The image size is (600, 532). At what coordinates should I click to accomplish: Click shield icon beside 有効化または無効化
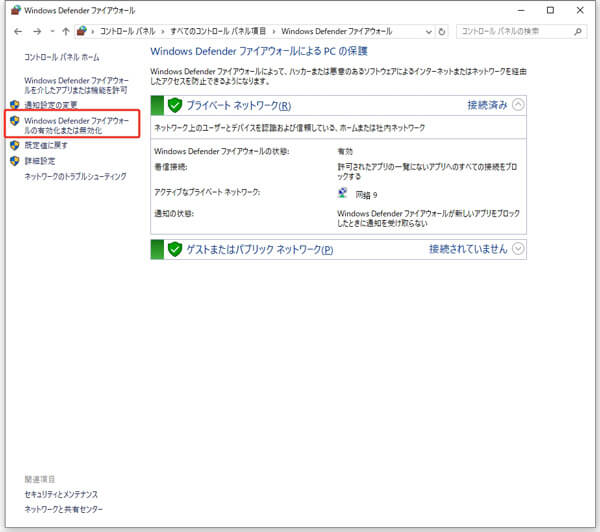pos(15,121)
